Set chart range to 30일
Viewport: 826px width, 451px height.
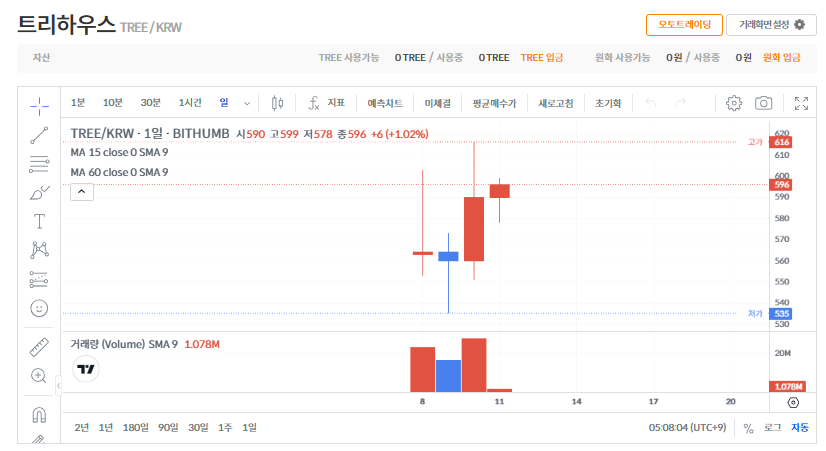coord(198,427)
